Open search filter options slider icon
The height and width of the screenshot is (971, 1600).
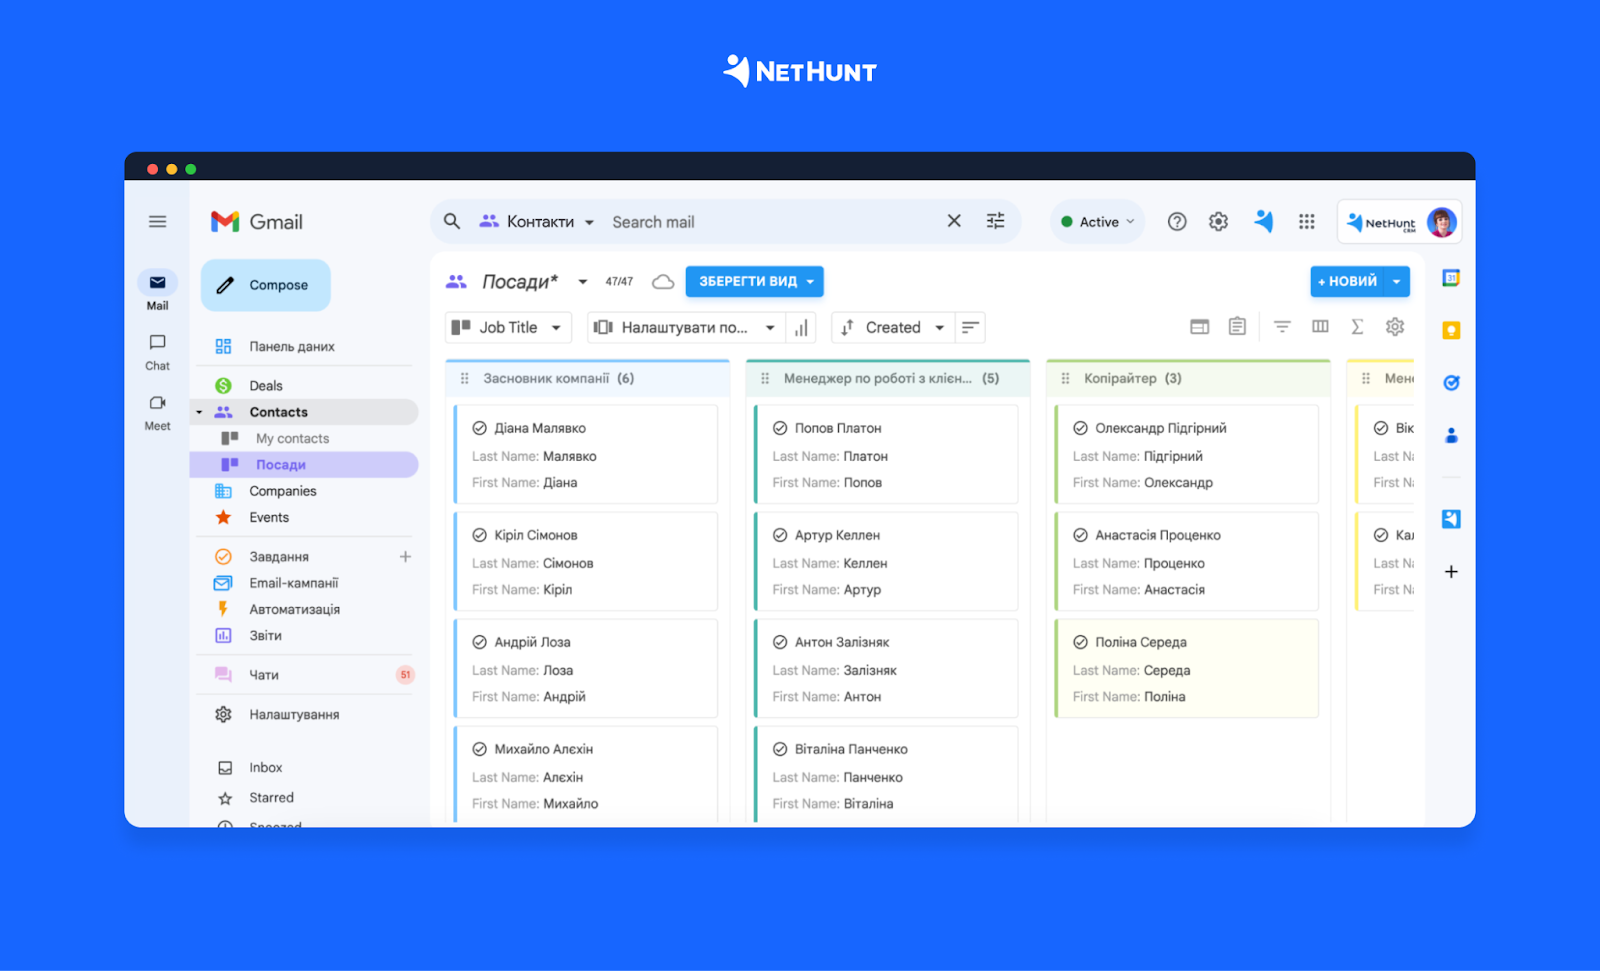pos(995,221)
